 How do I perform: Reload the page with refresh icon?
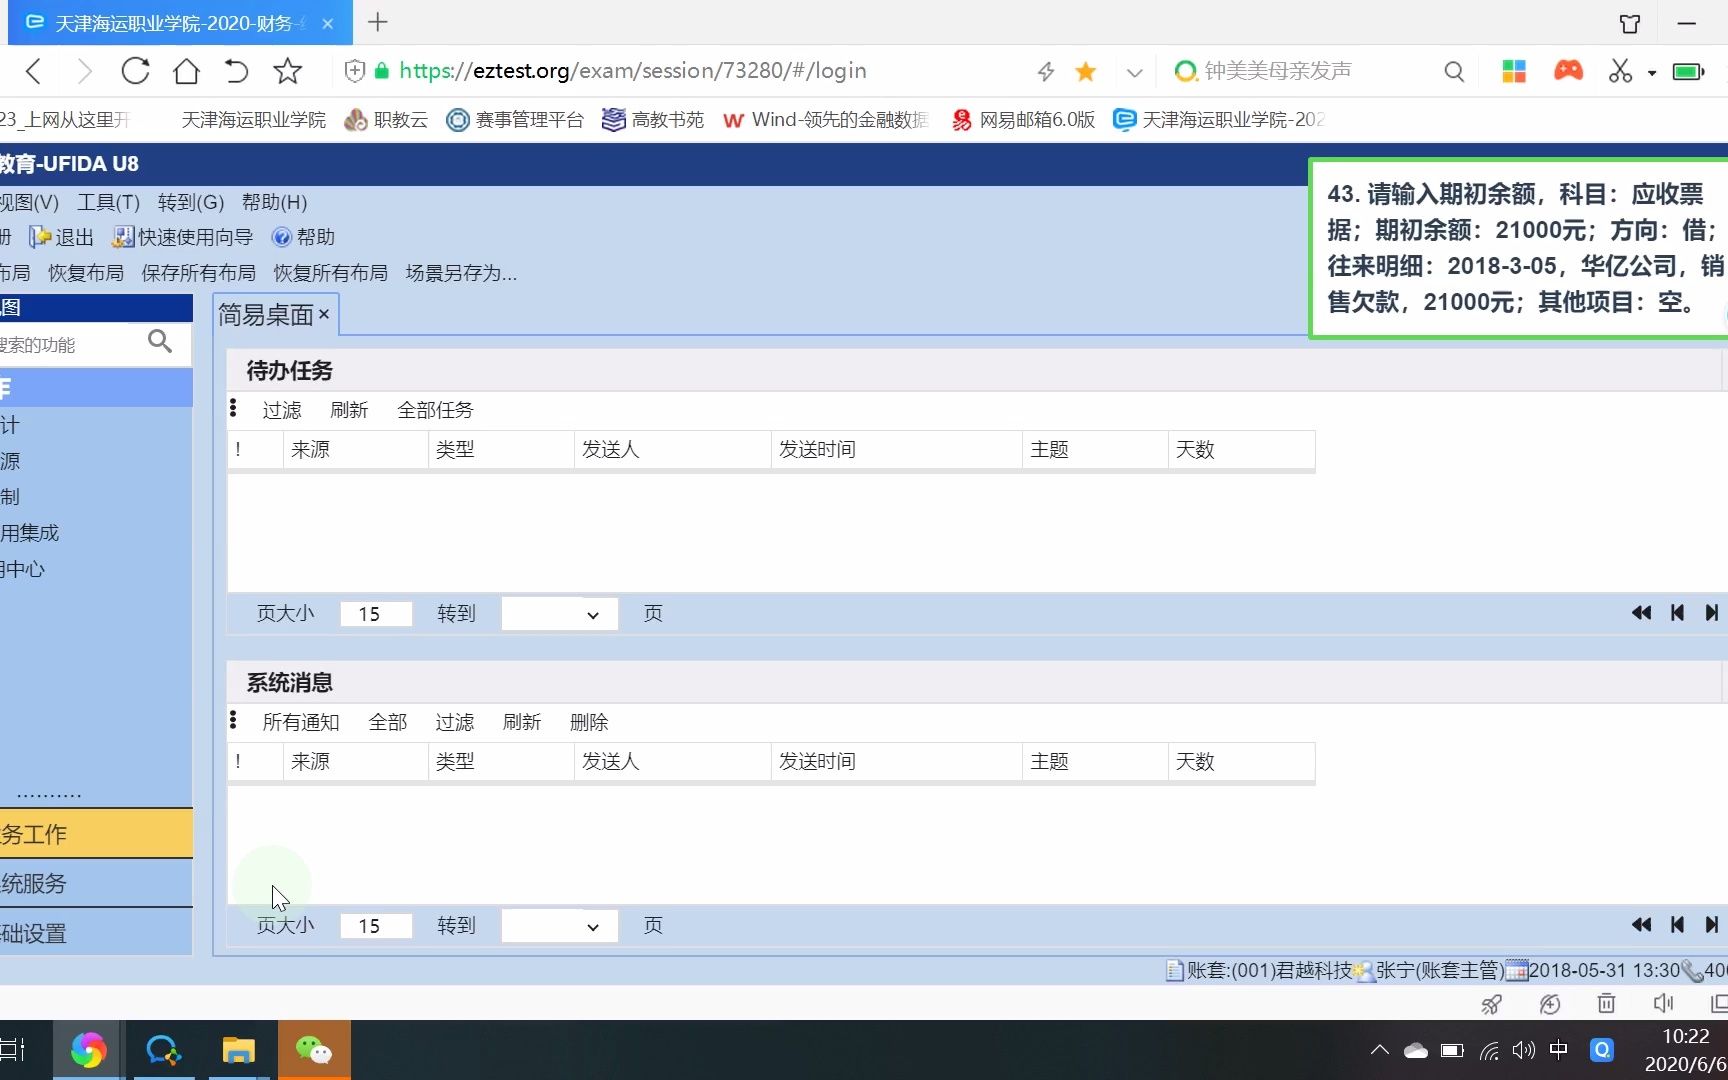pyautogui.click(x=135, y=71)
